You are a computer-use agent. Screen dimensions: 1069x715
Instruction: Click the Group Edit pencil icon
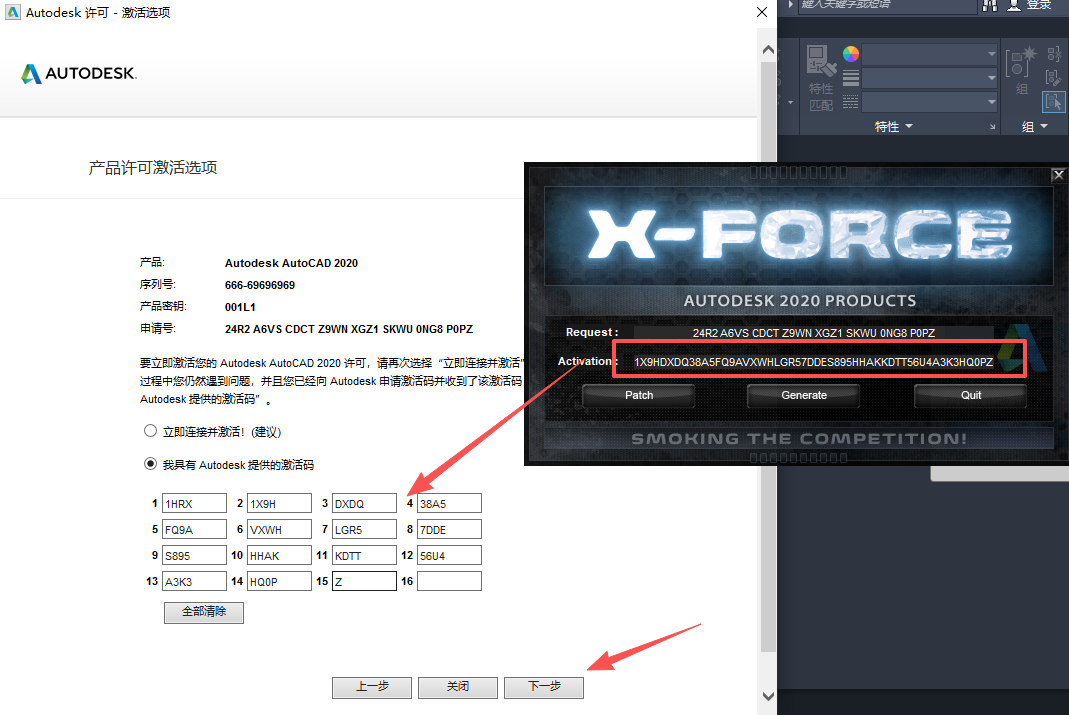coord(1054,78)
